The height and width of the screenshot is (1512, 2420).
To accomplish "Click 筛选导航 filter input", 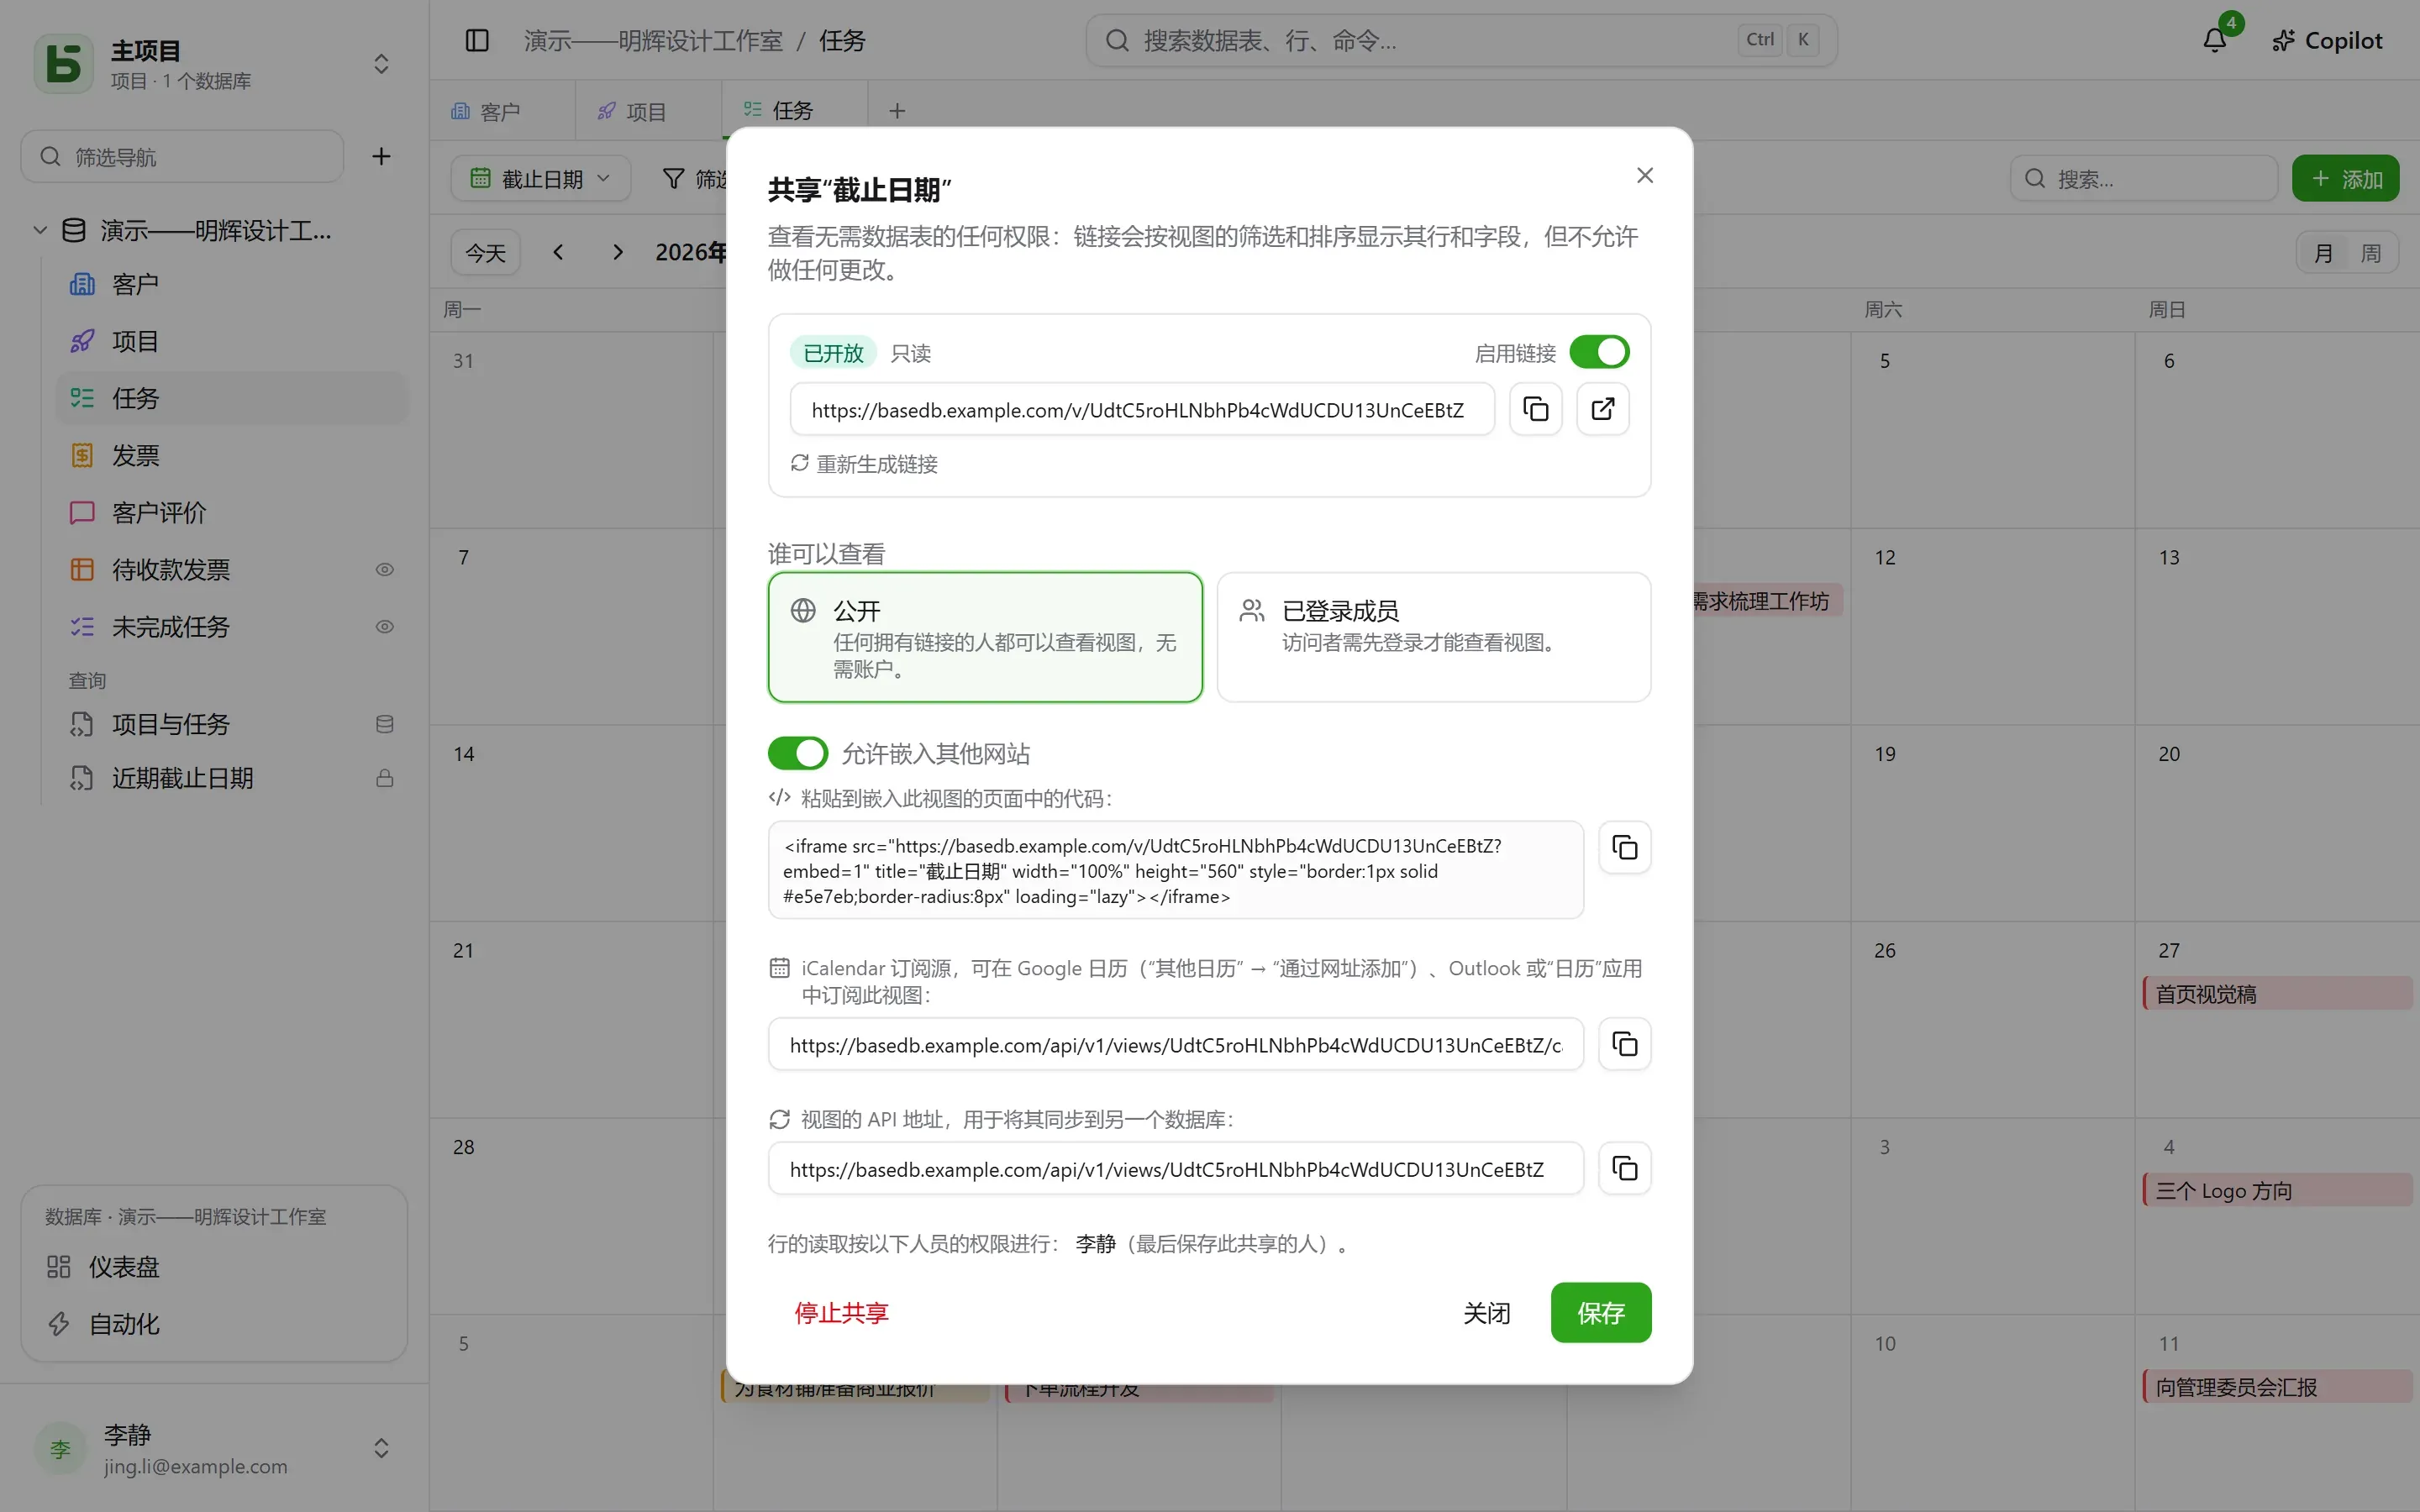I will pos(182,157).
